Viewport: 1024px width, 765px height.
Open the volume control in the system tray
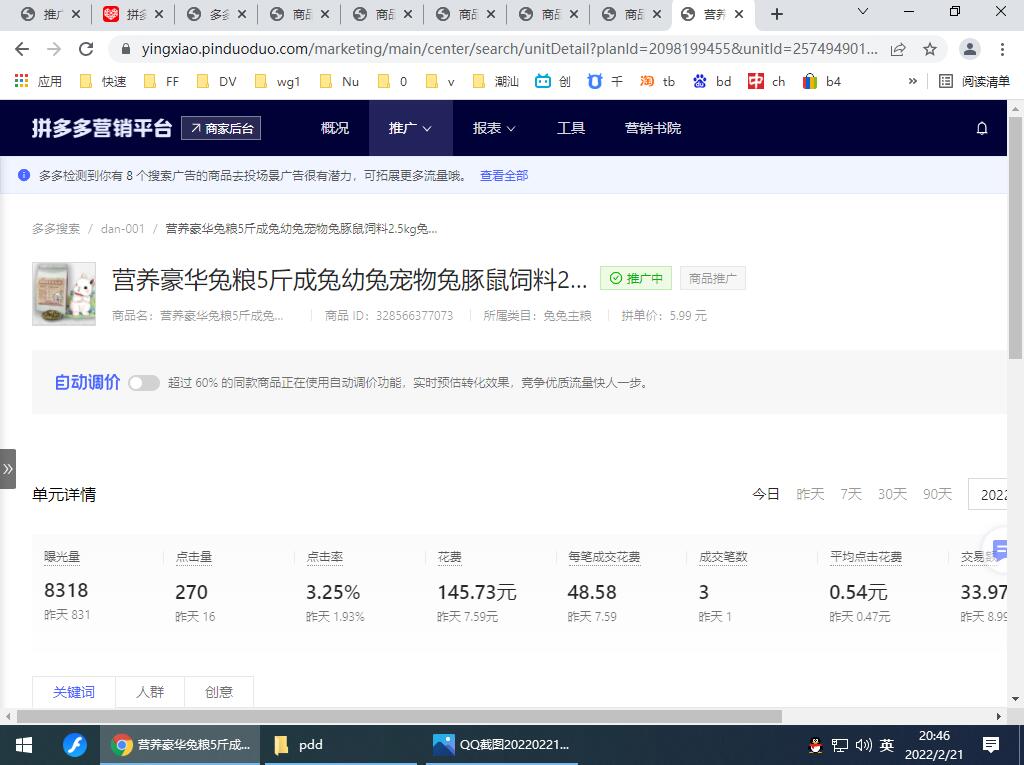[x=863, y=745]
